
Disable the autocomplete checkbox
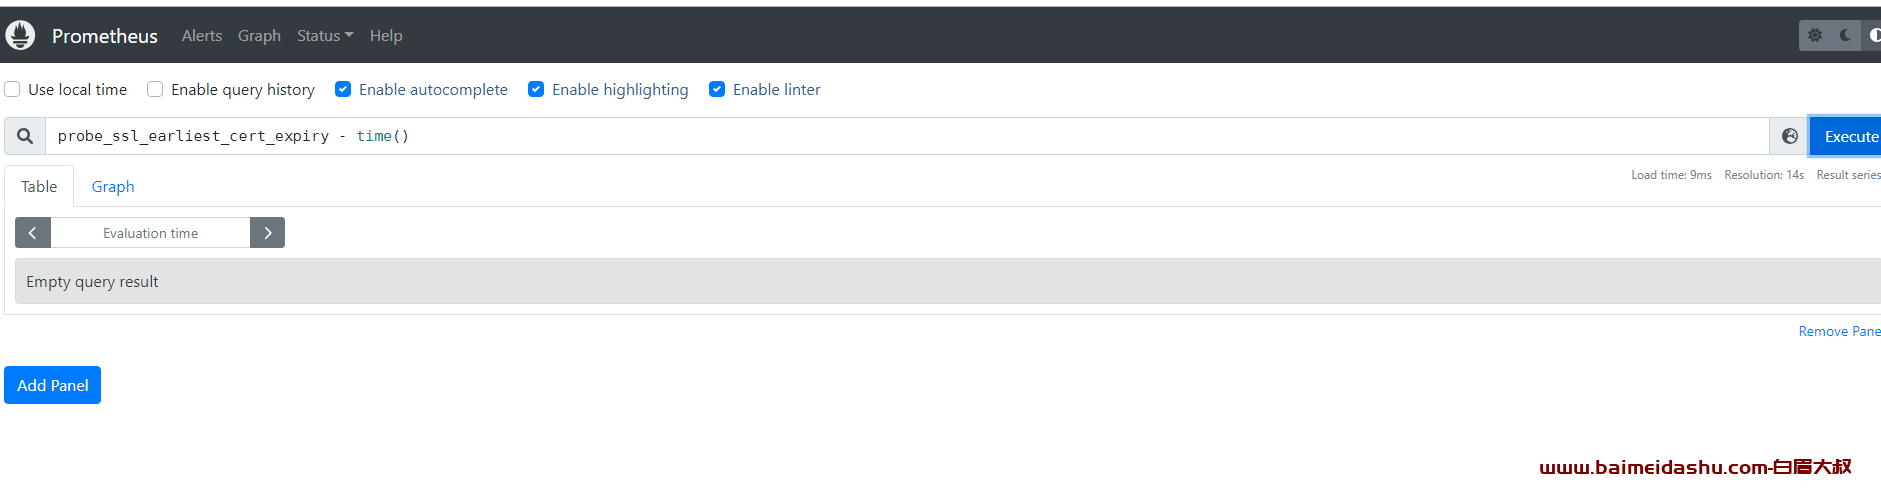click(x=343, y=89)
